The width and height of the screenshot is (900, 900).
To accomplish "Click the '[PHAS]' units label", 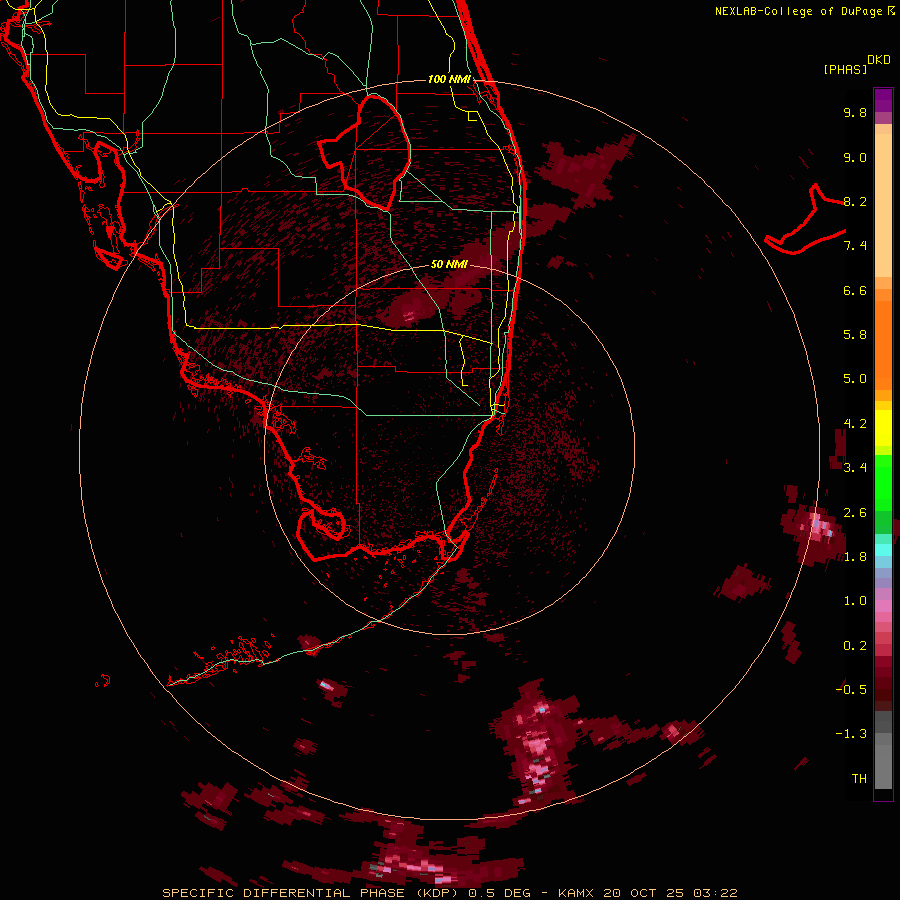I will 845,69.
